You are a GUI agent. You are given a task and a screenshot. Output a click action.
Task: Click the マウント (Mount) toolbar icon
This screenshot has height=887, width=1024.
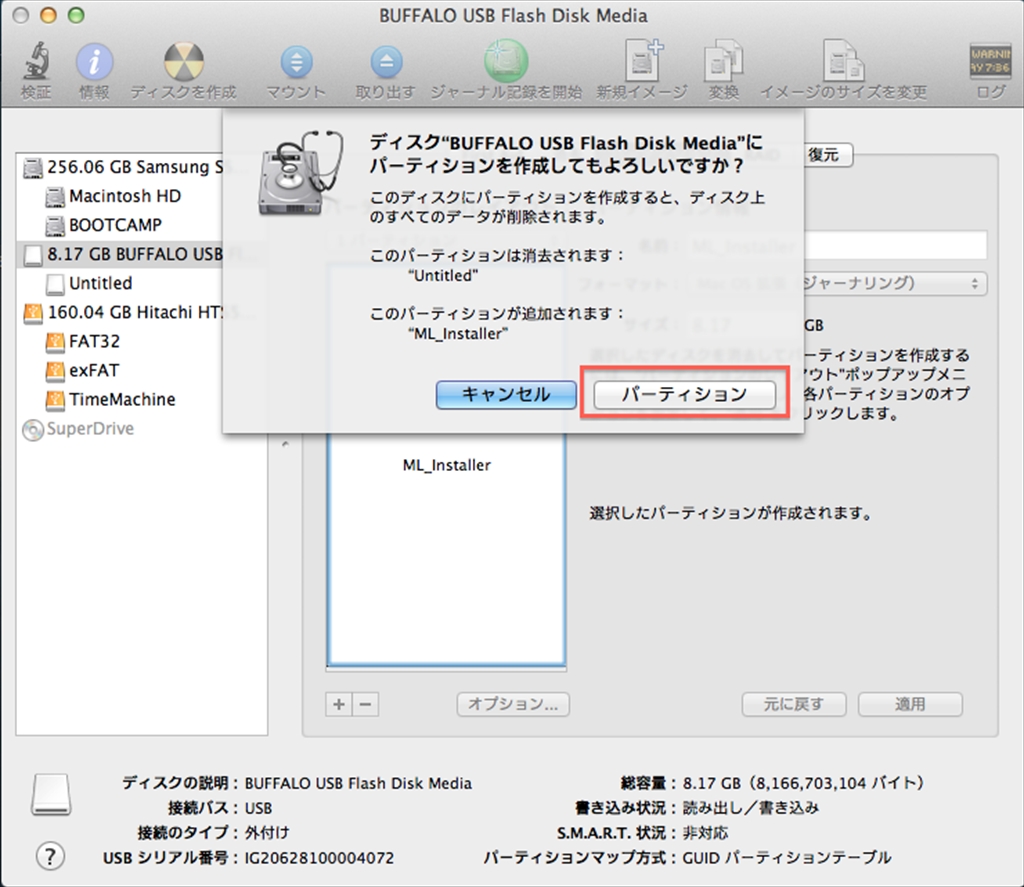click(x=296, y=62)
